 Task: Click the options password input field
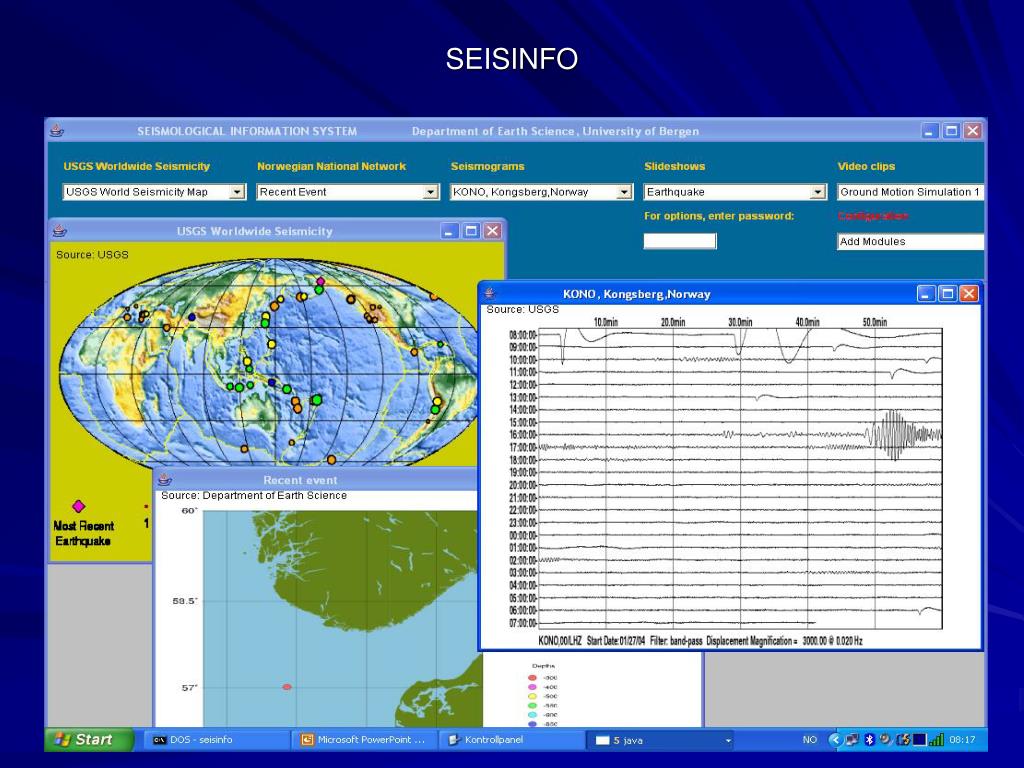pyautogui.click(x=680, y=241)
